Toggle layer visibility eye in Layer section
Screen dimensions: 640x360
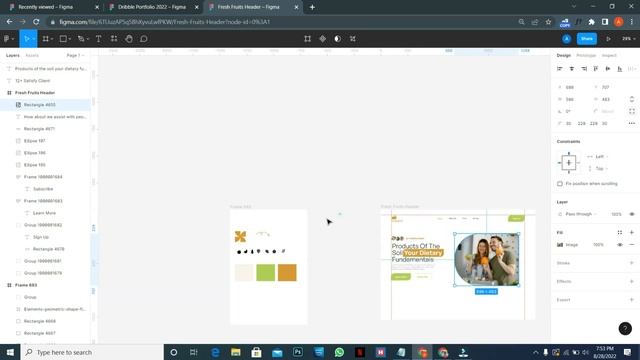tap(632, 214)
